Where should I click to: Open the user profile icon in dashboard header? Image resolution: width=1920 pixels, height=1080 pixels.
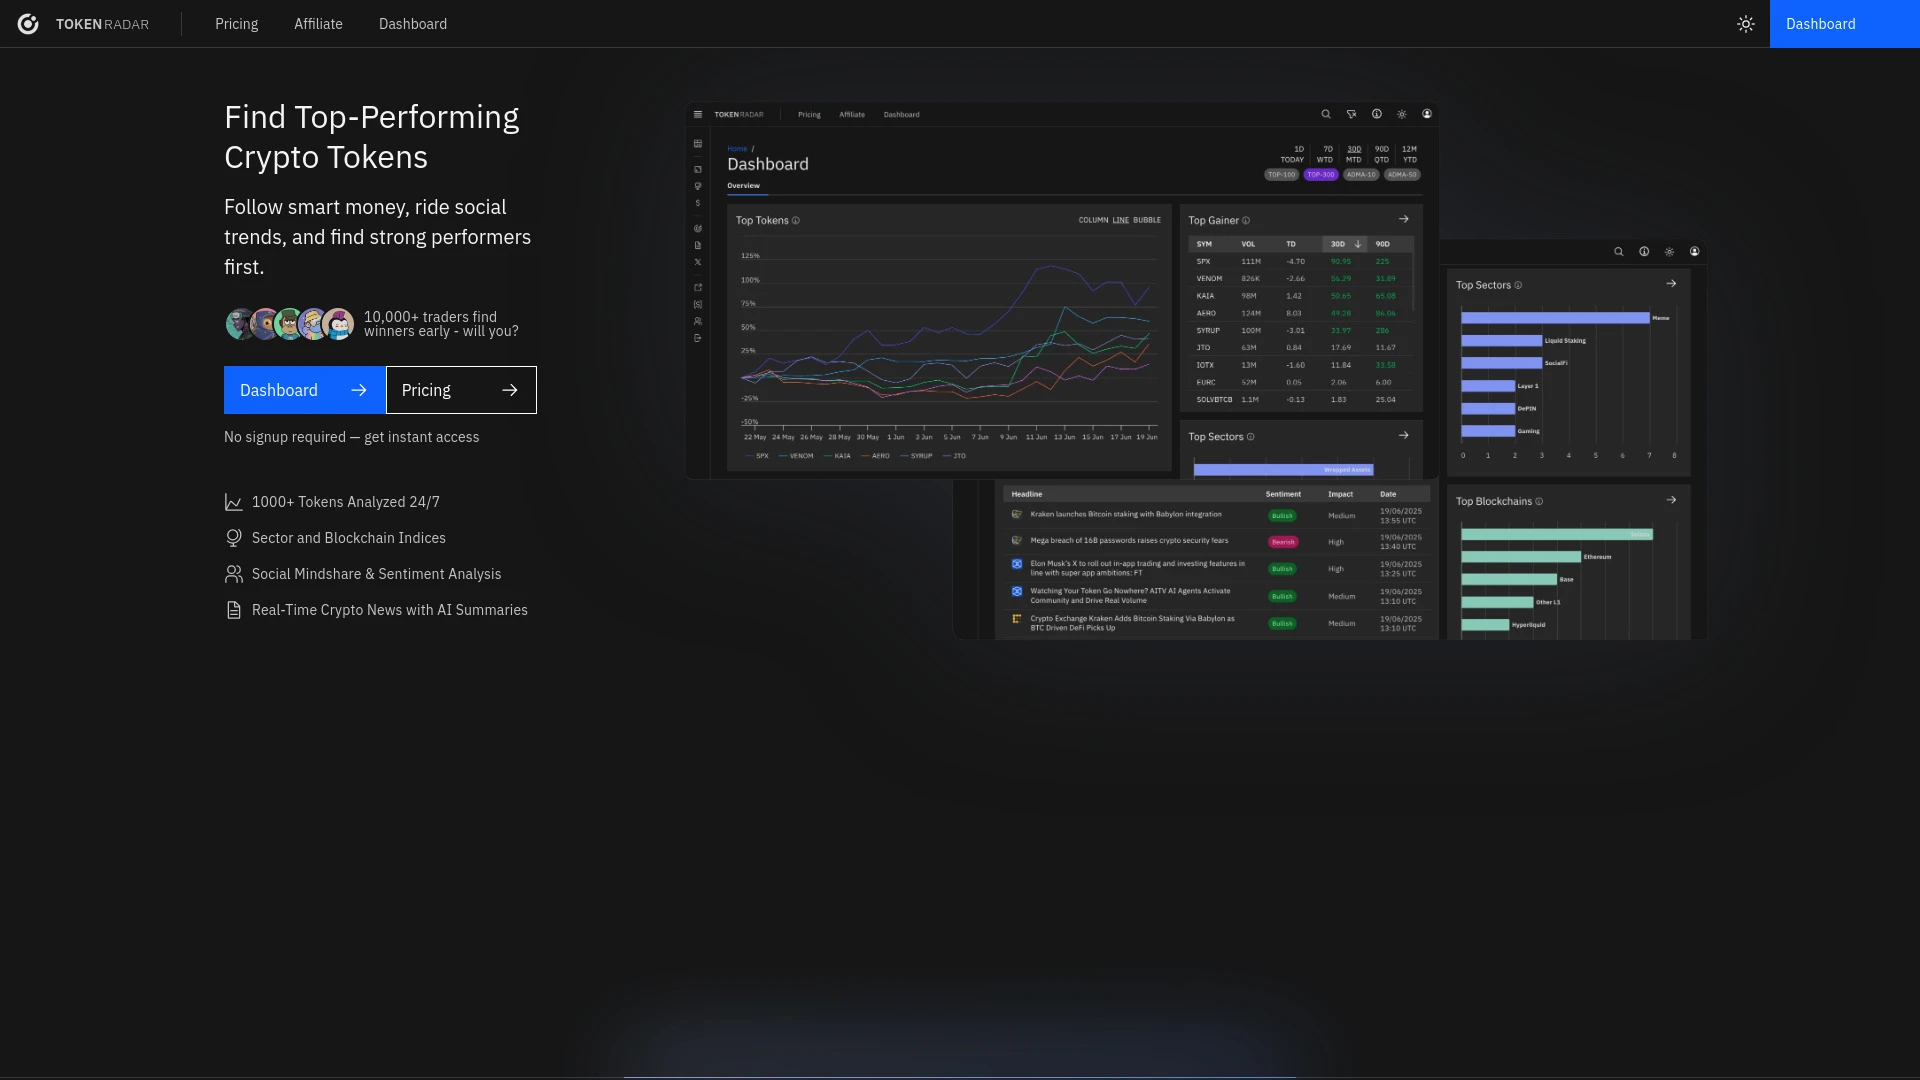coord(1427,114)
